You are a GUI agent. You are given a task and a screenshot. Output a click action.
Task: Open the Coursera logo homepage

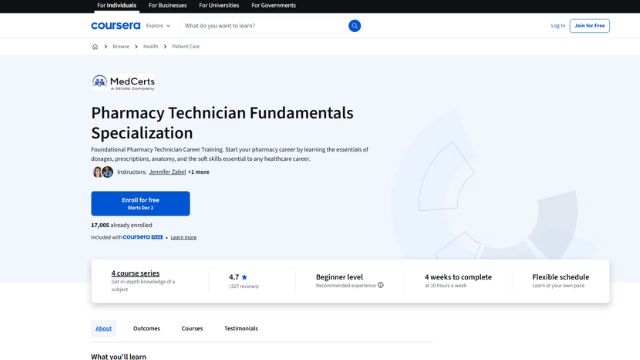(x=116, y=26)
